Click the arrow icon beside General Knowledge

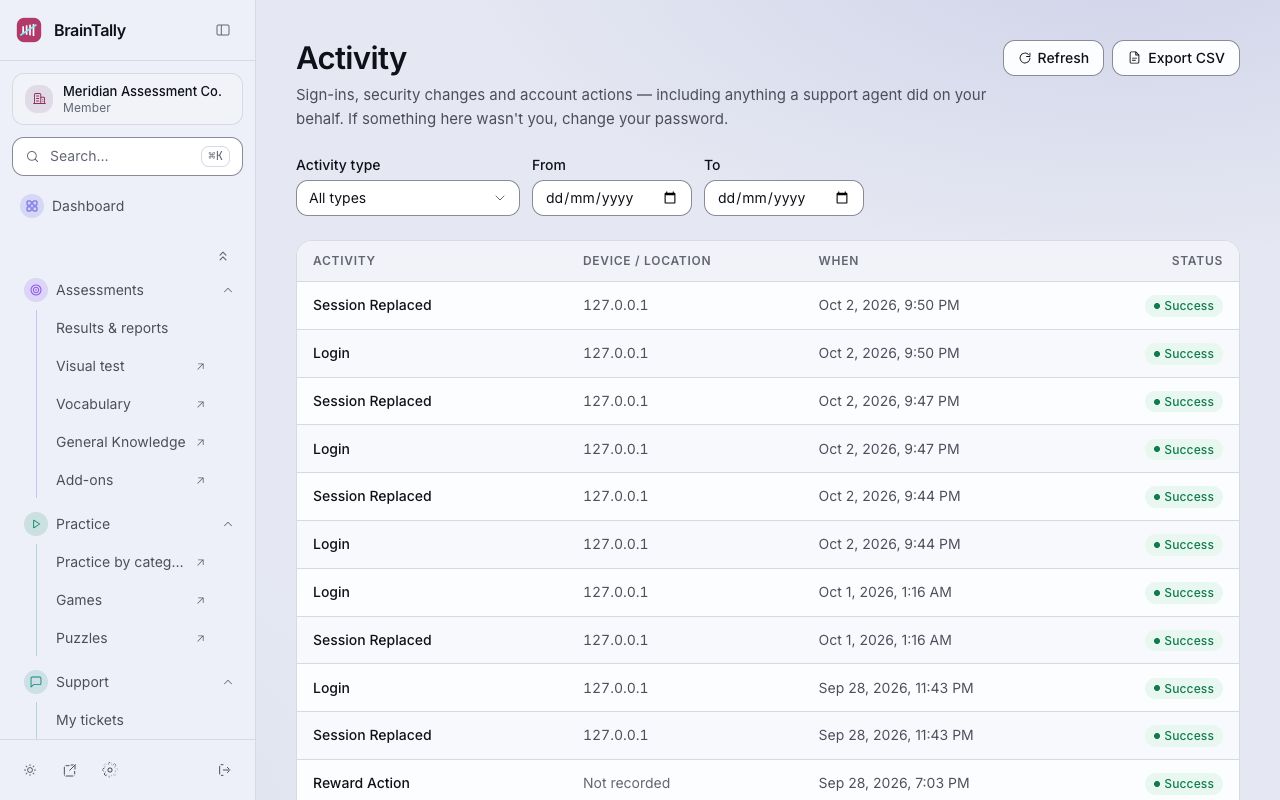point(201,442)
